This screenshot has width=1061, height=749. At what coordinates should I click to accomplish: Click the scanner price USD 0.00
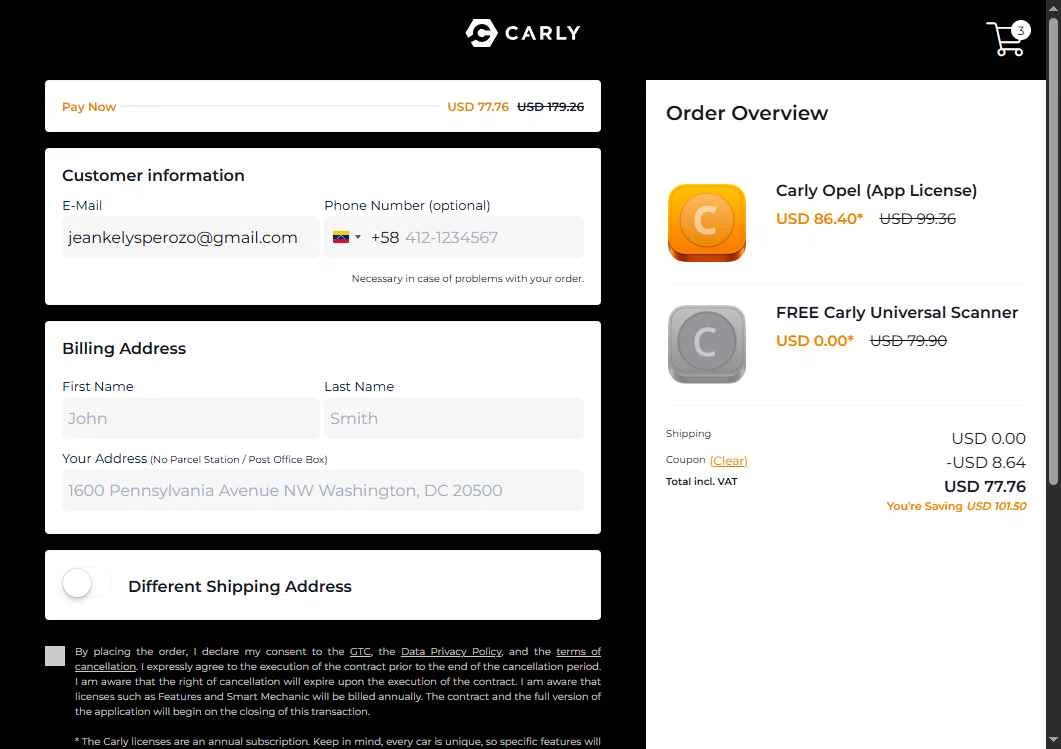coord(815,340)
